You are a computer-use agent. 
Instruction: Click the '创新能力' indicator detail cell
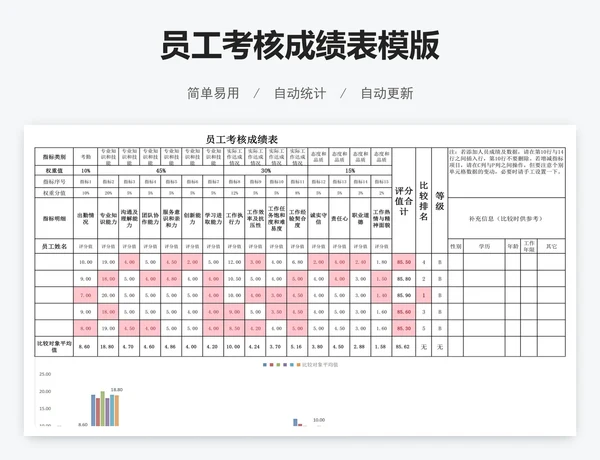(192, 219)
